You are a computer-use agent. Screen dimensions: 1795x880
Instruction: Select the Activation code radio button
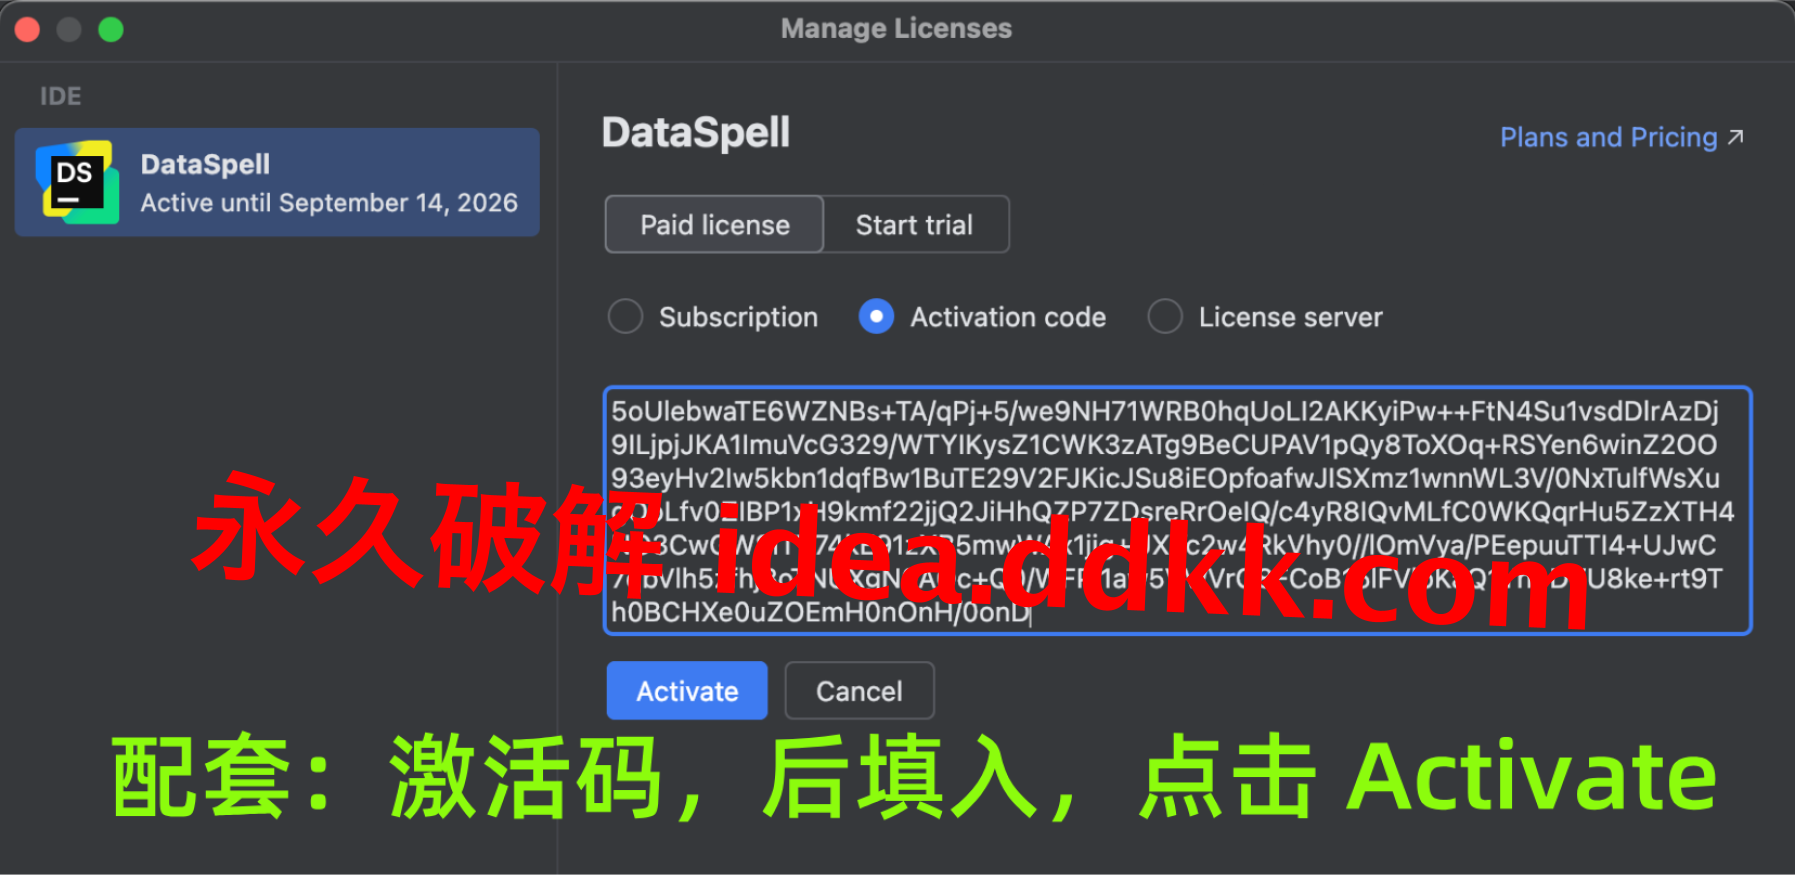tap(876, 317)
